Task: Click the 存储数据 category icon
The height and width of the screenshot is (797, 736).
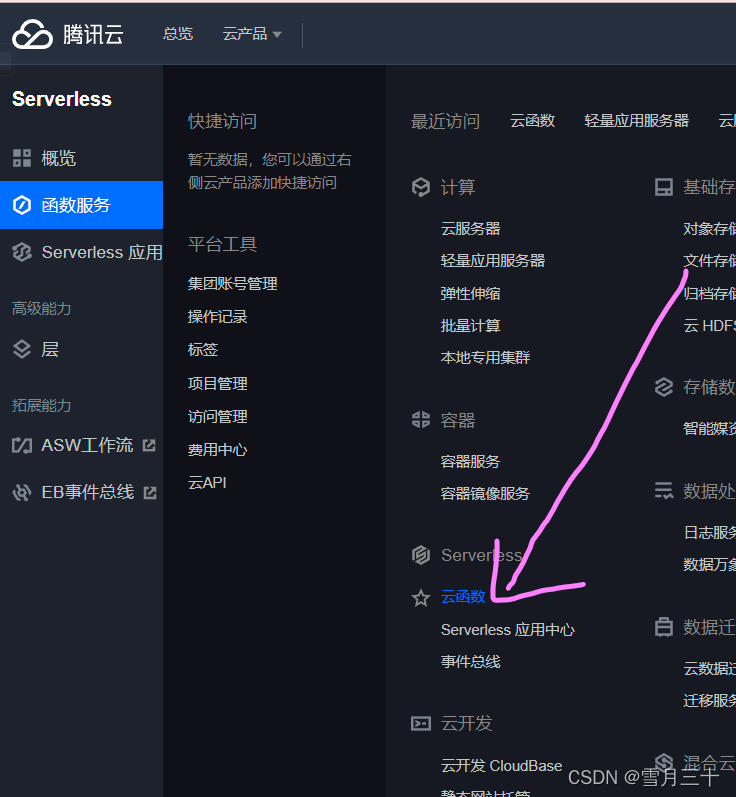Action: coord(664,387)
